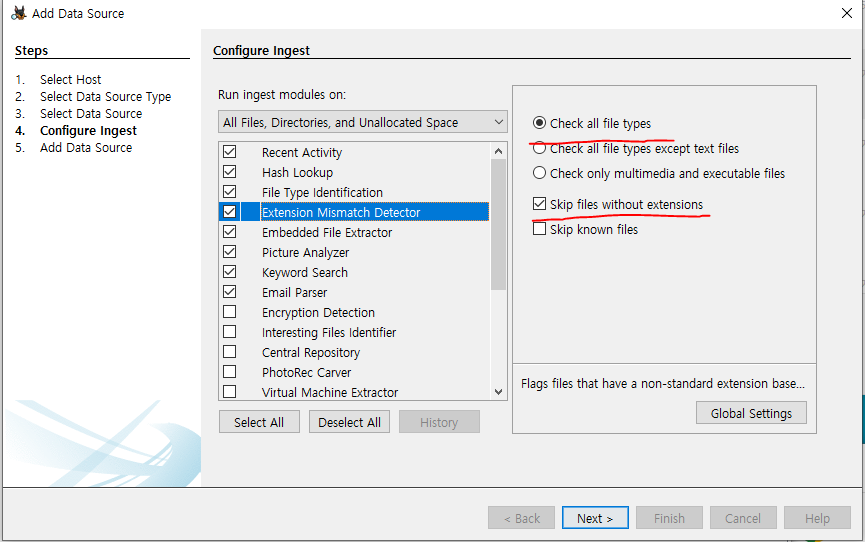Image resolution: width=865 pixels, height=542 pixels.
Task: Click the Select All button
Action: [x=259, y=422]
